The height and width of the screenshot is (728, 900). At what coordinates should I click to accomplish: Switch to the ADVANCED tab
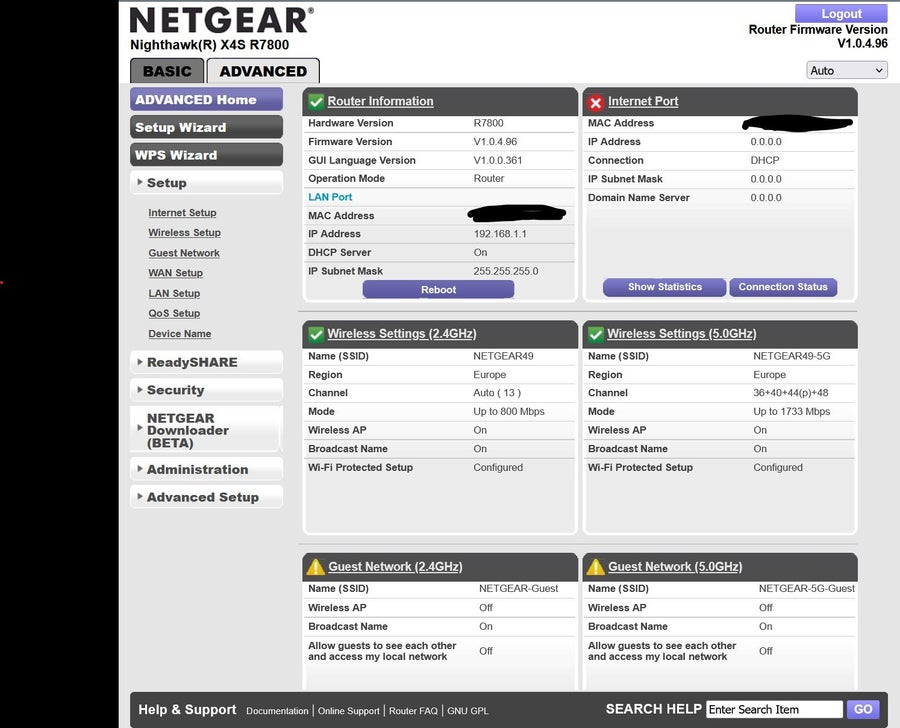pyautogui.click(x=263, y=71)
